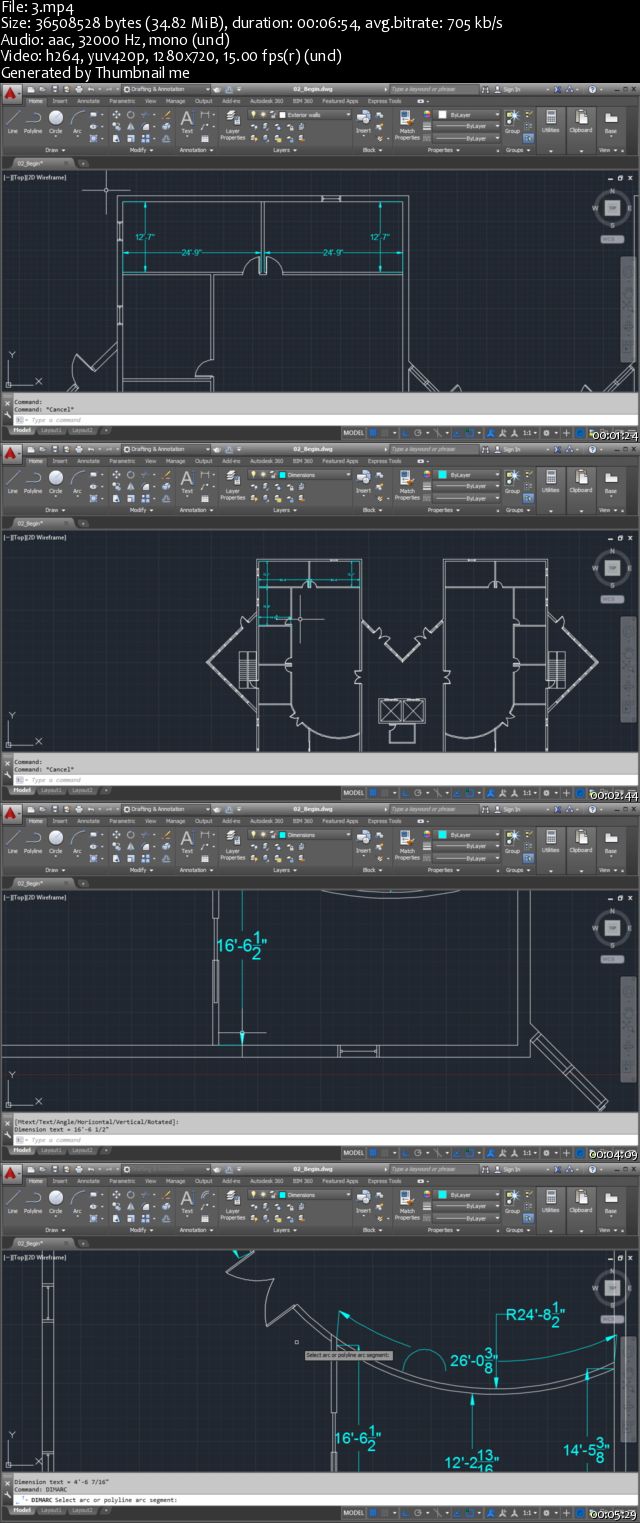Click the 14'-5 3/8" dimension text
The image size is (640, 1523).
click(x=586, y=1450)
